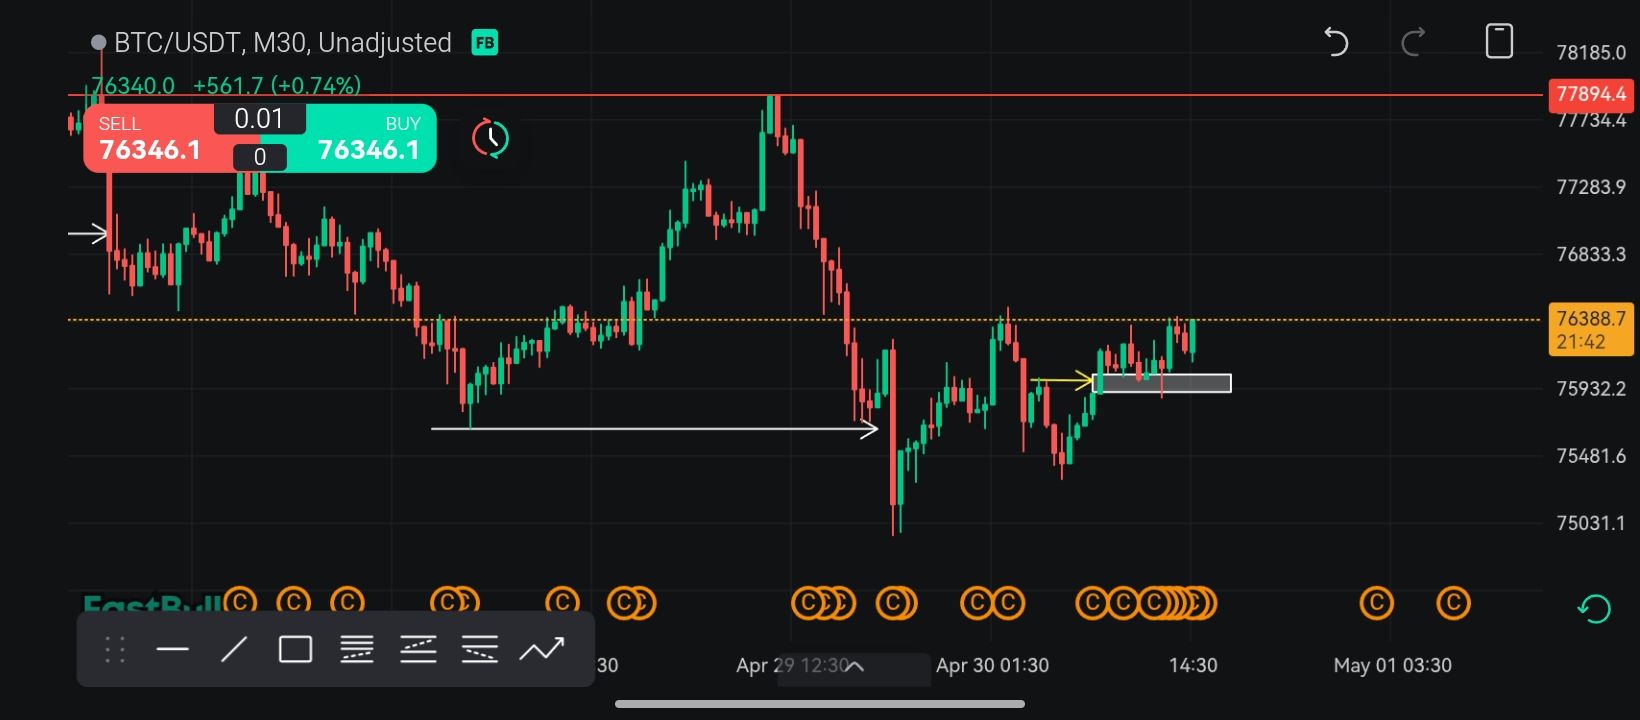Select the rectangle drawing tool

pos(295,650)
